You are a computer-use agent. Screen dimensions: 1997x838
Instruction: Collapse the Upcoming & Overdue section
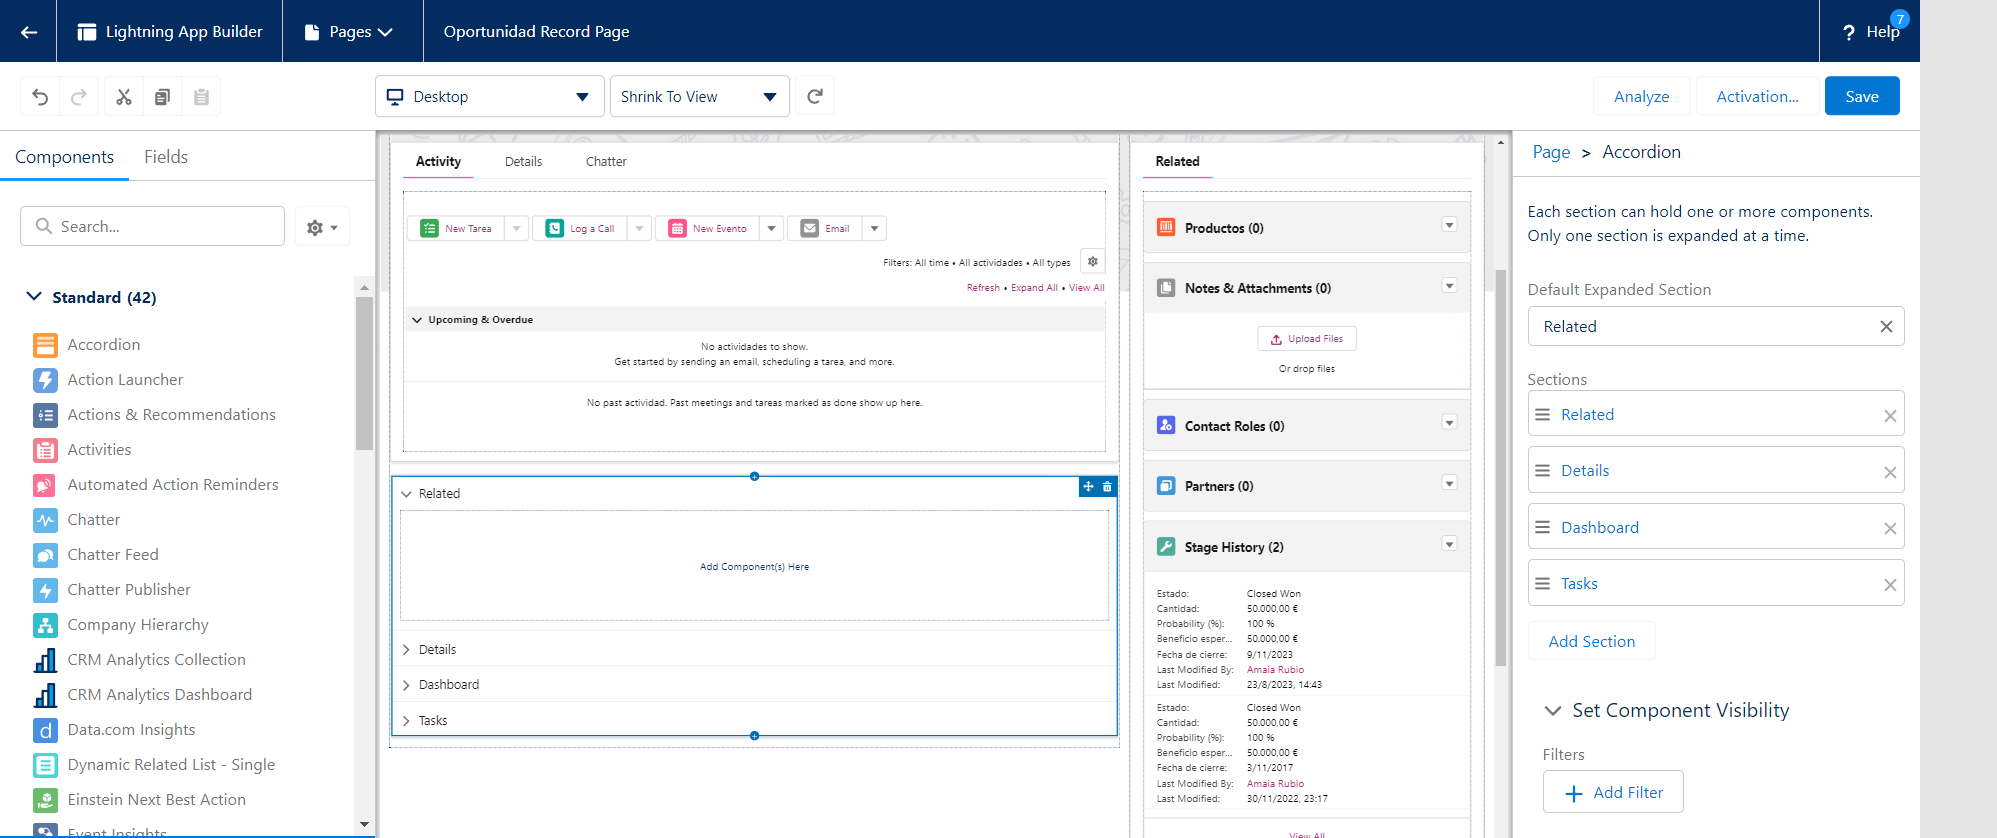click(x=417, y=320)
